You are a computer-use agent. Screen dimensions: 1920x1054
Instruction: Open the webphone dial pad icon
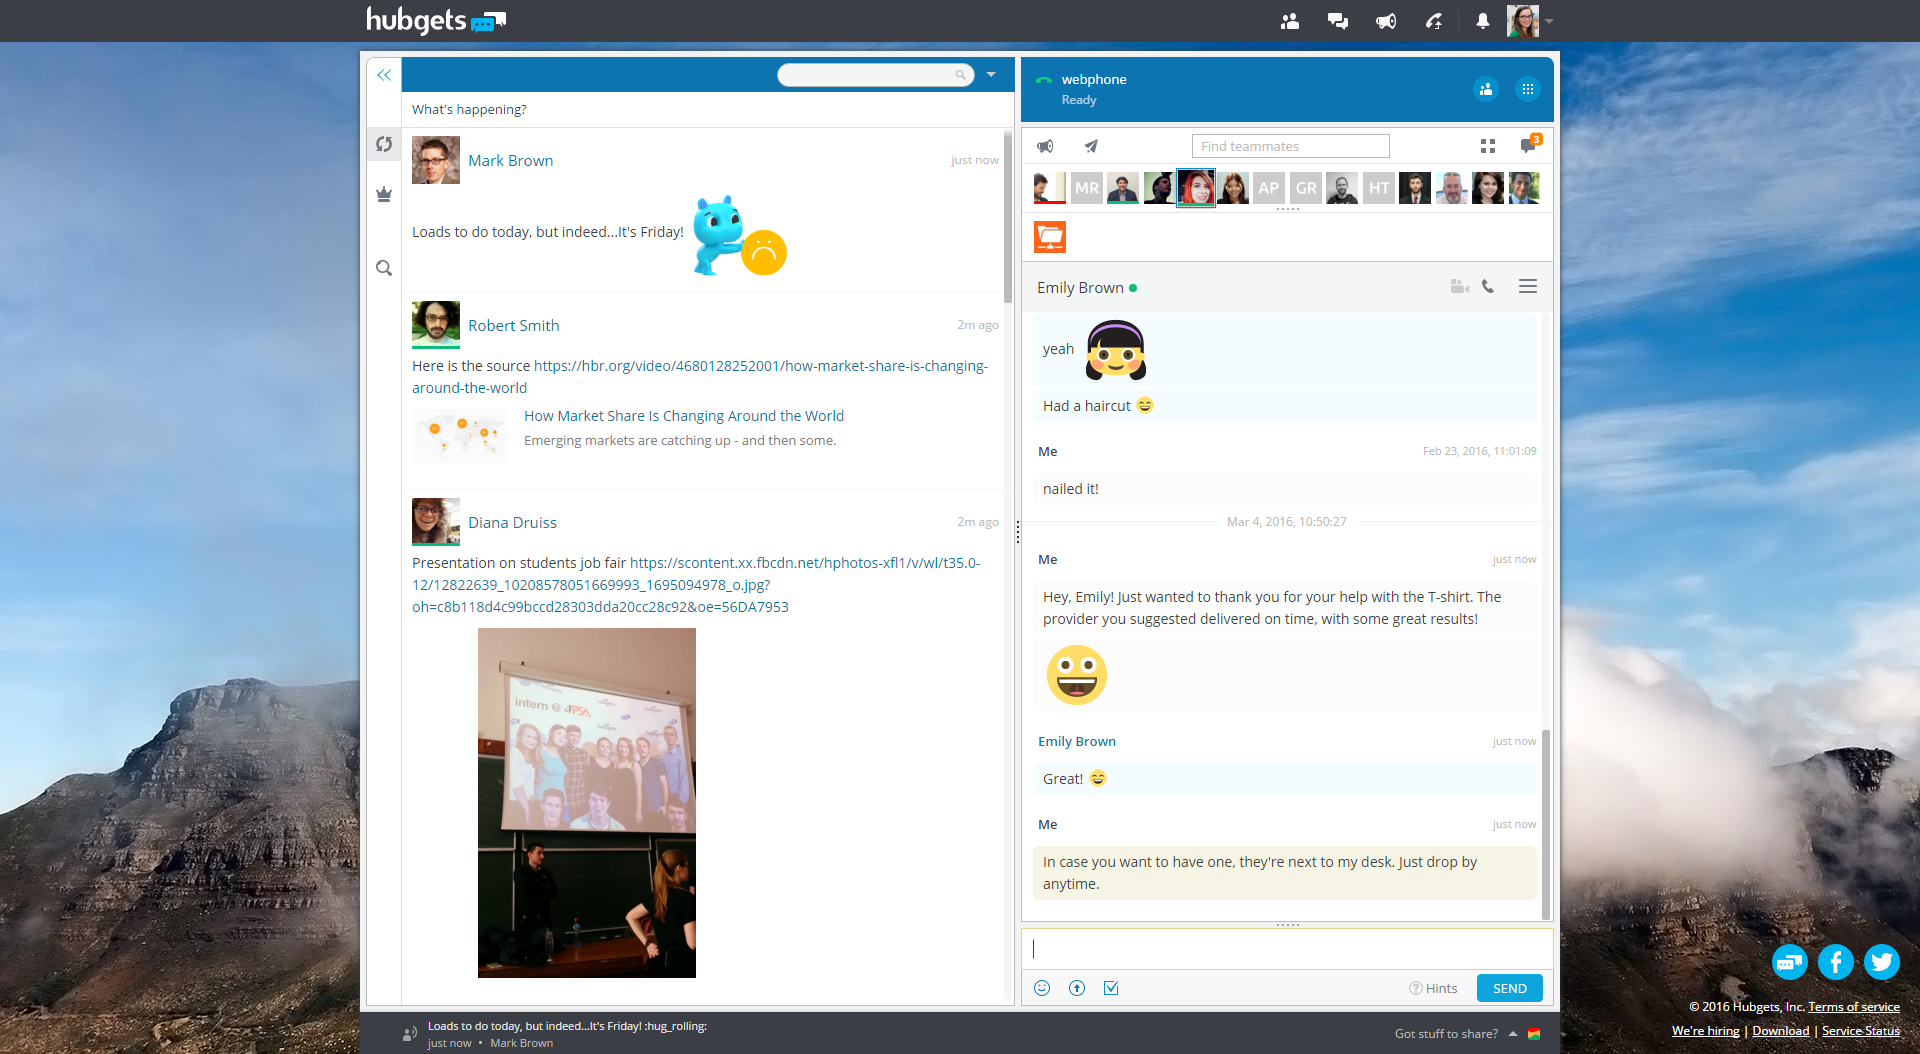[1527, 89]
